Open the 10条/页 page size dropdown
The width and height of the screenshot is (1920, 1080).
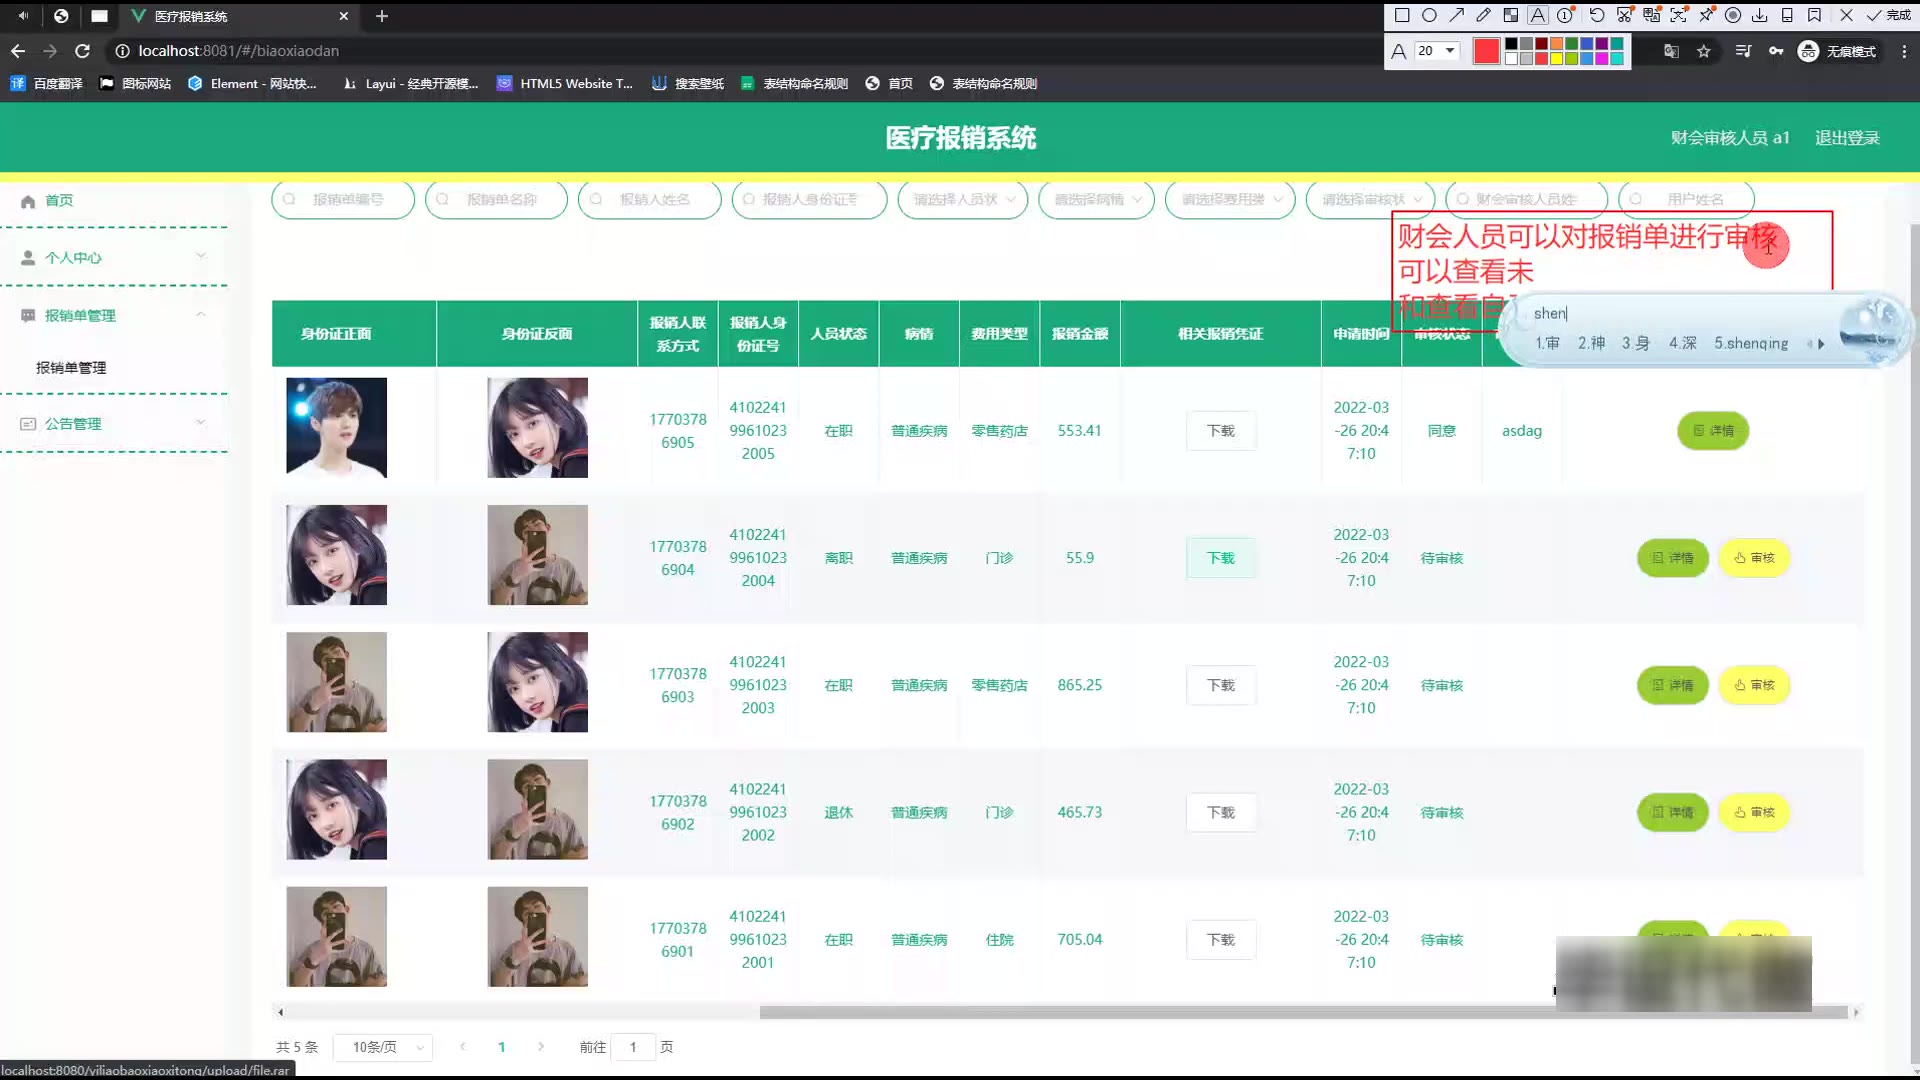tap(382, 1047)
